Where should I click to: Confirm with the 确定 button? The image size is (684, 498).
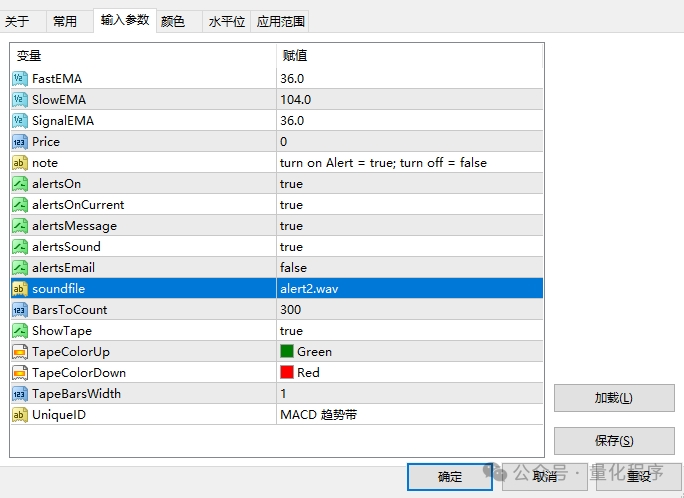450,477
